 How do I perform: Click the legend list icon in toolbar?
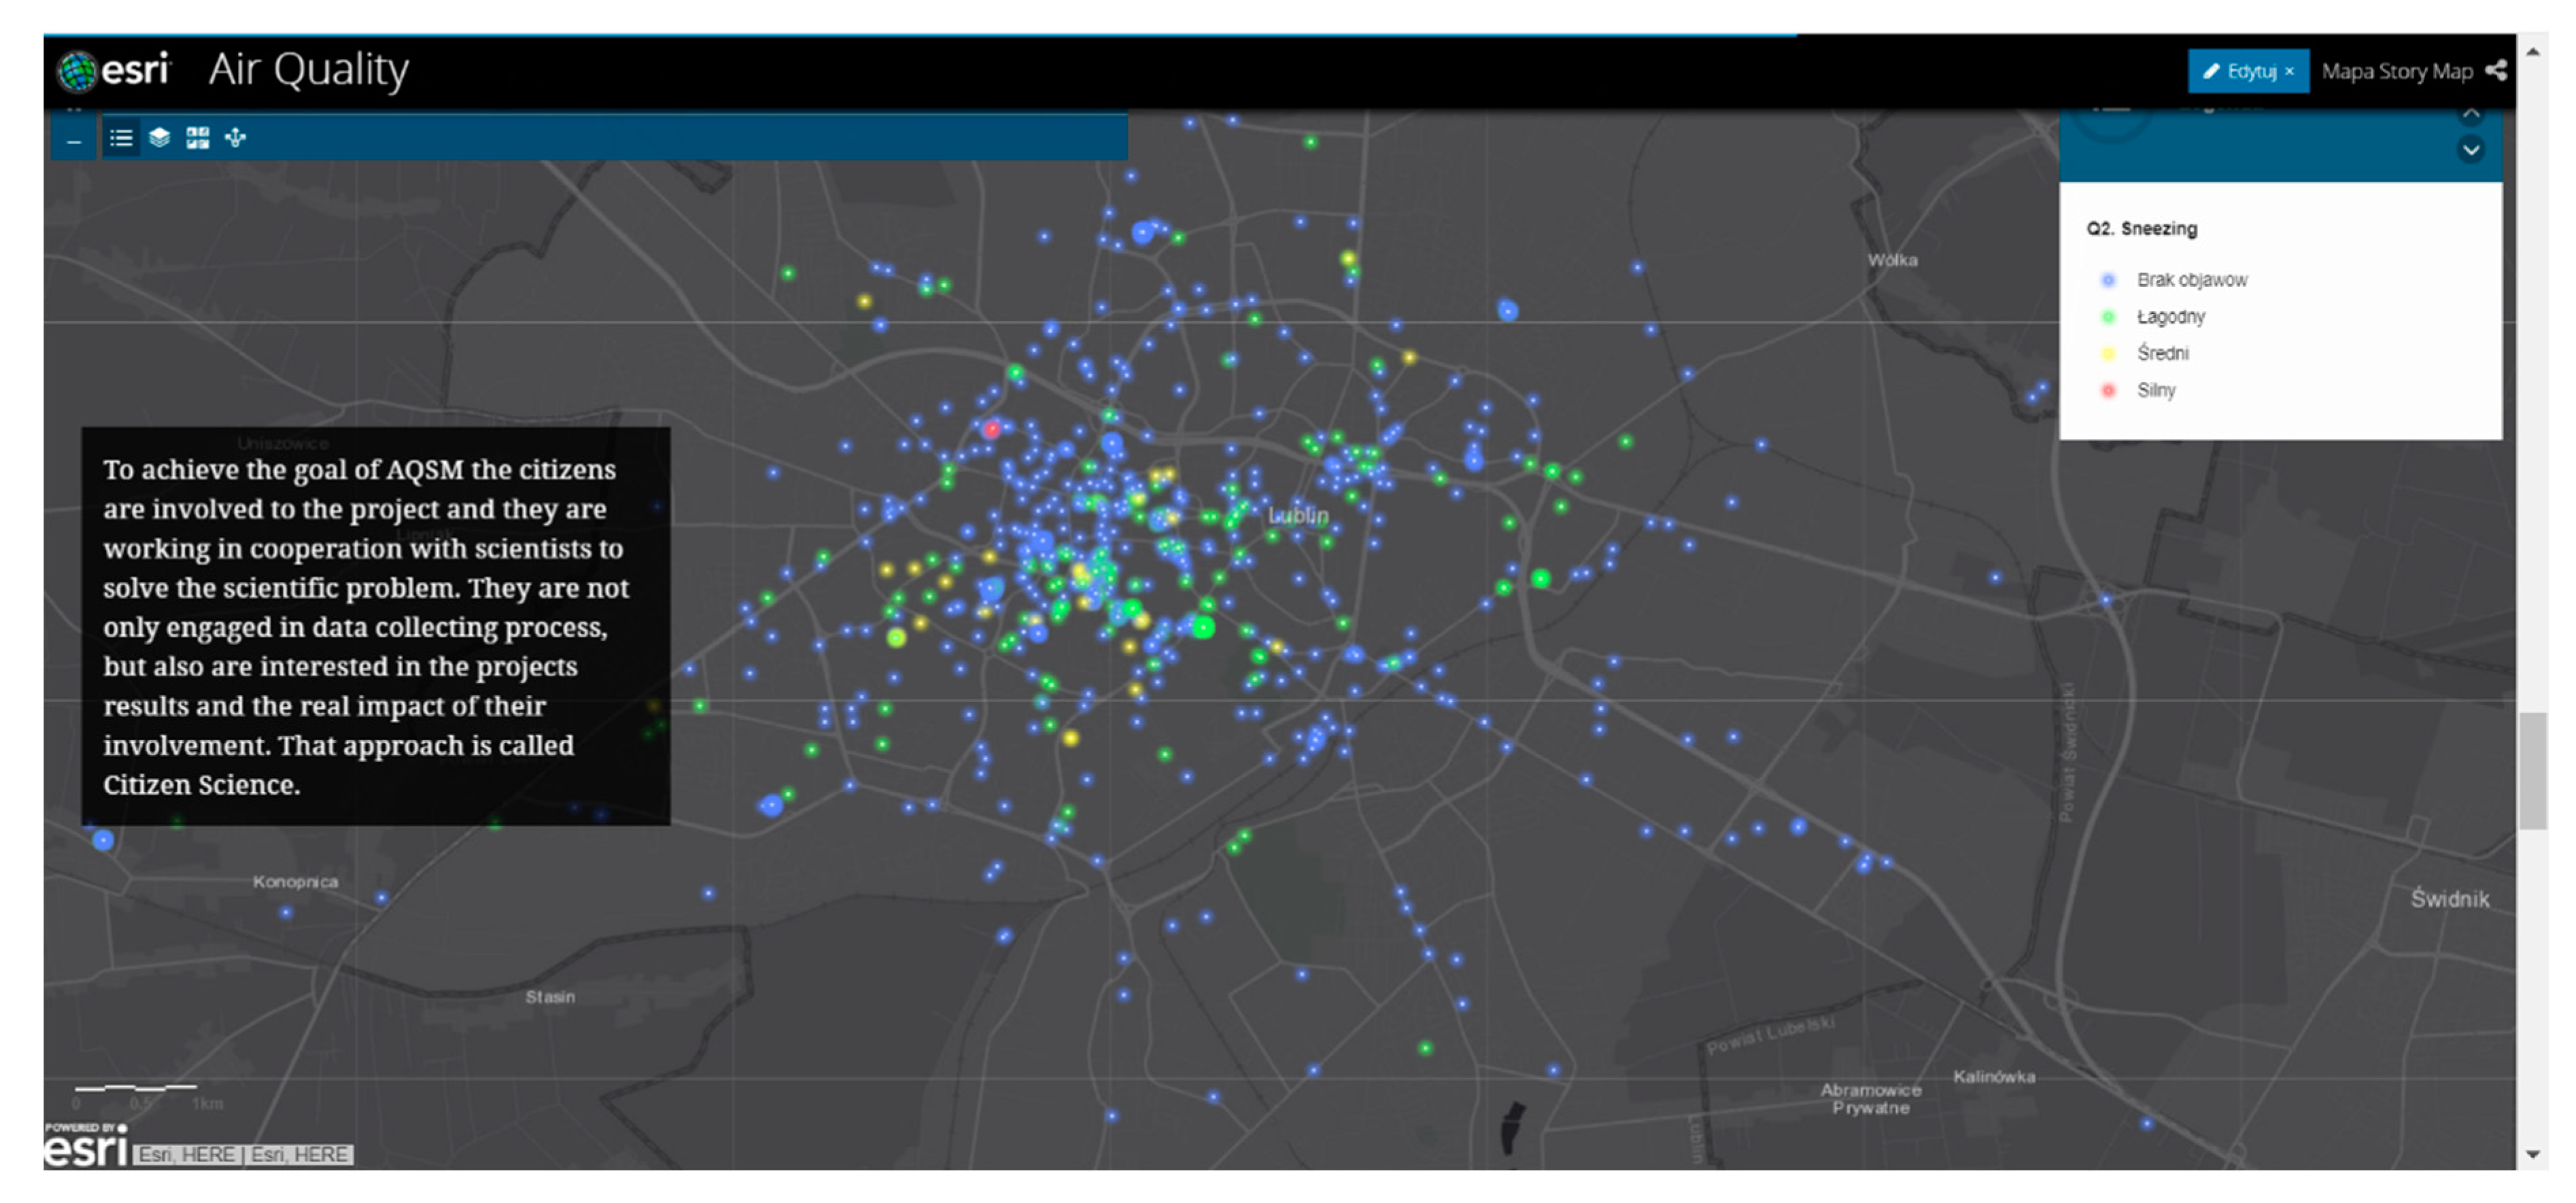pos(121,138)
